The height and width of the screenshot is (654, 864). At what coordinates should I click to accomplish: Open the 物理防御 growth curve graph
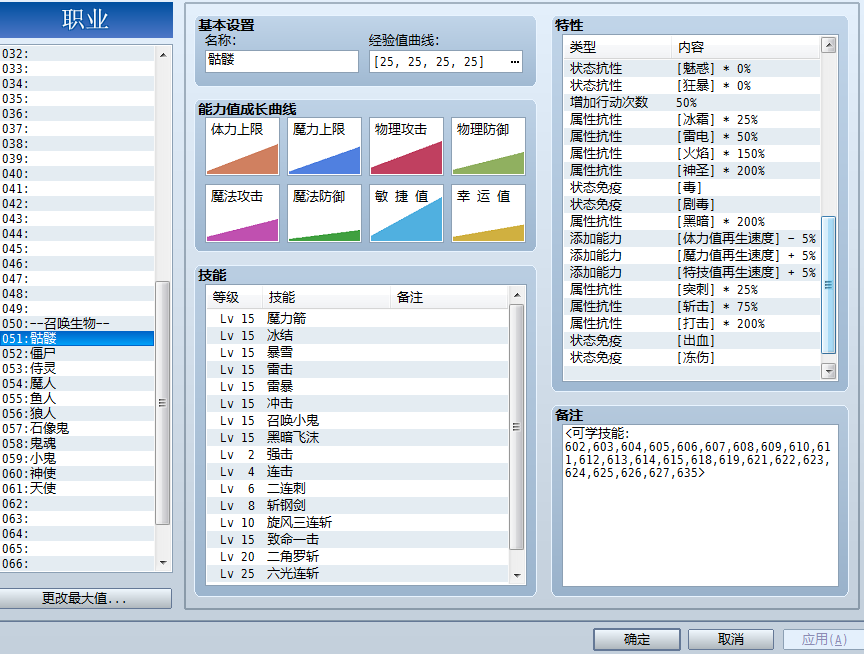[x=488, y=147]
